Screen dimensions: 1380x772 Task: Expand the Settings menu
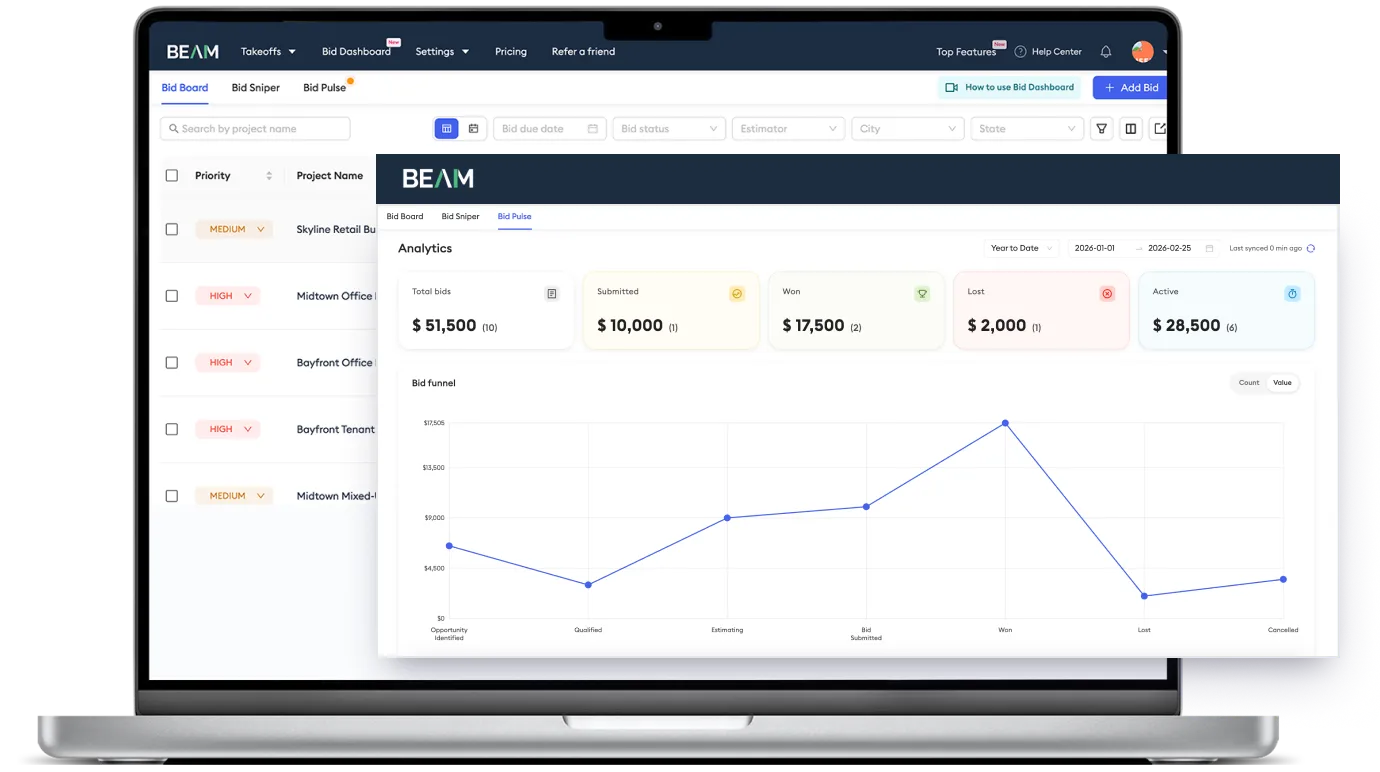point(442,52)
